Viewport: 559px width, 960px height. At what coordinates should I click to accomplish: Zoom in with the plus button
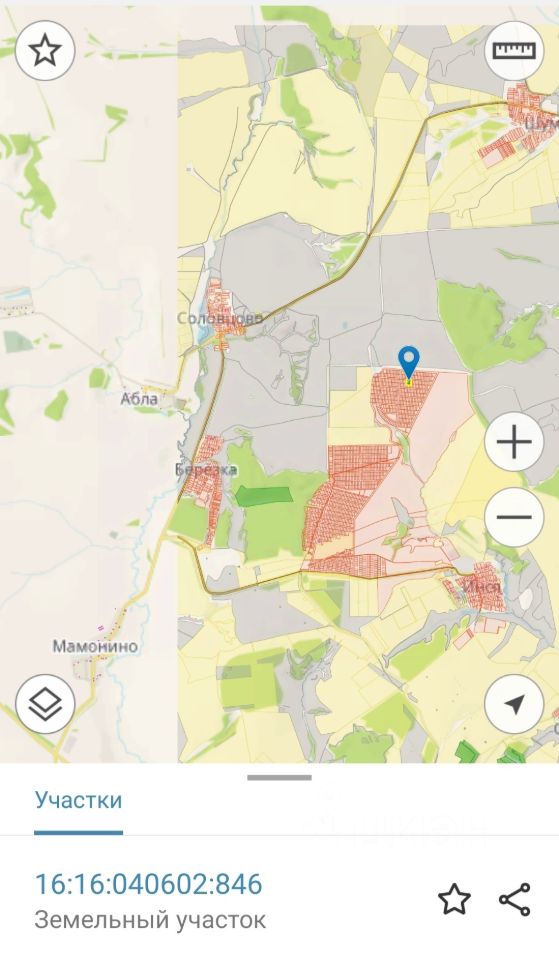514,441
